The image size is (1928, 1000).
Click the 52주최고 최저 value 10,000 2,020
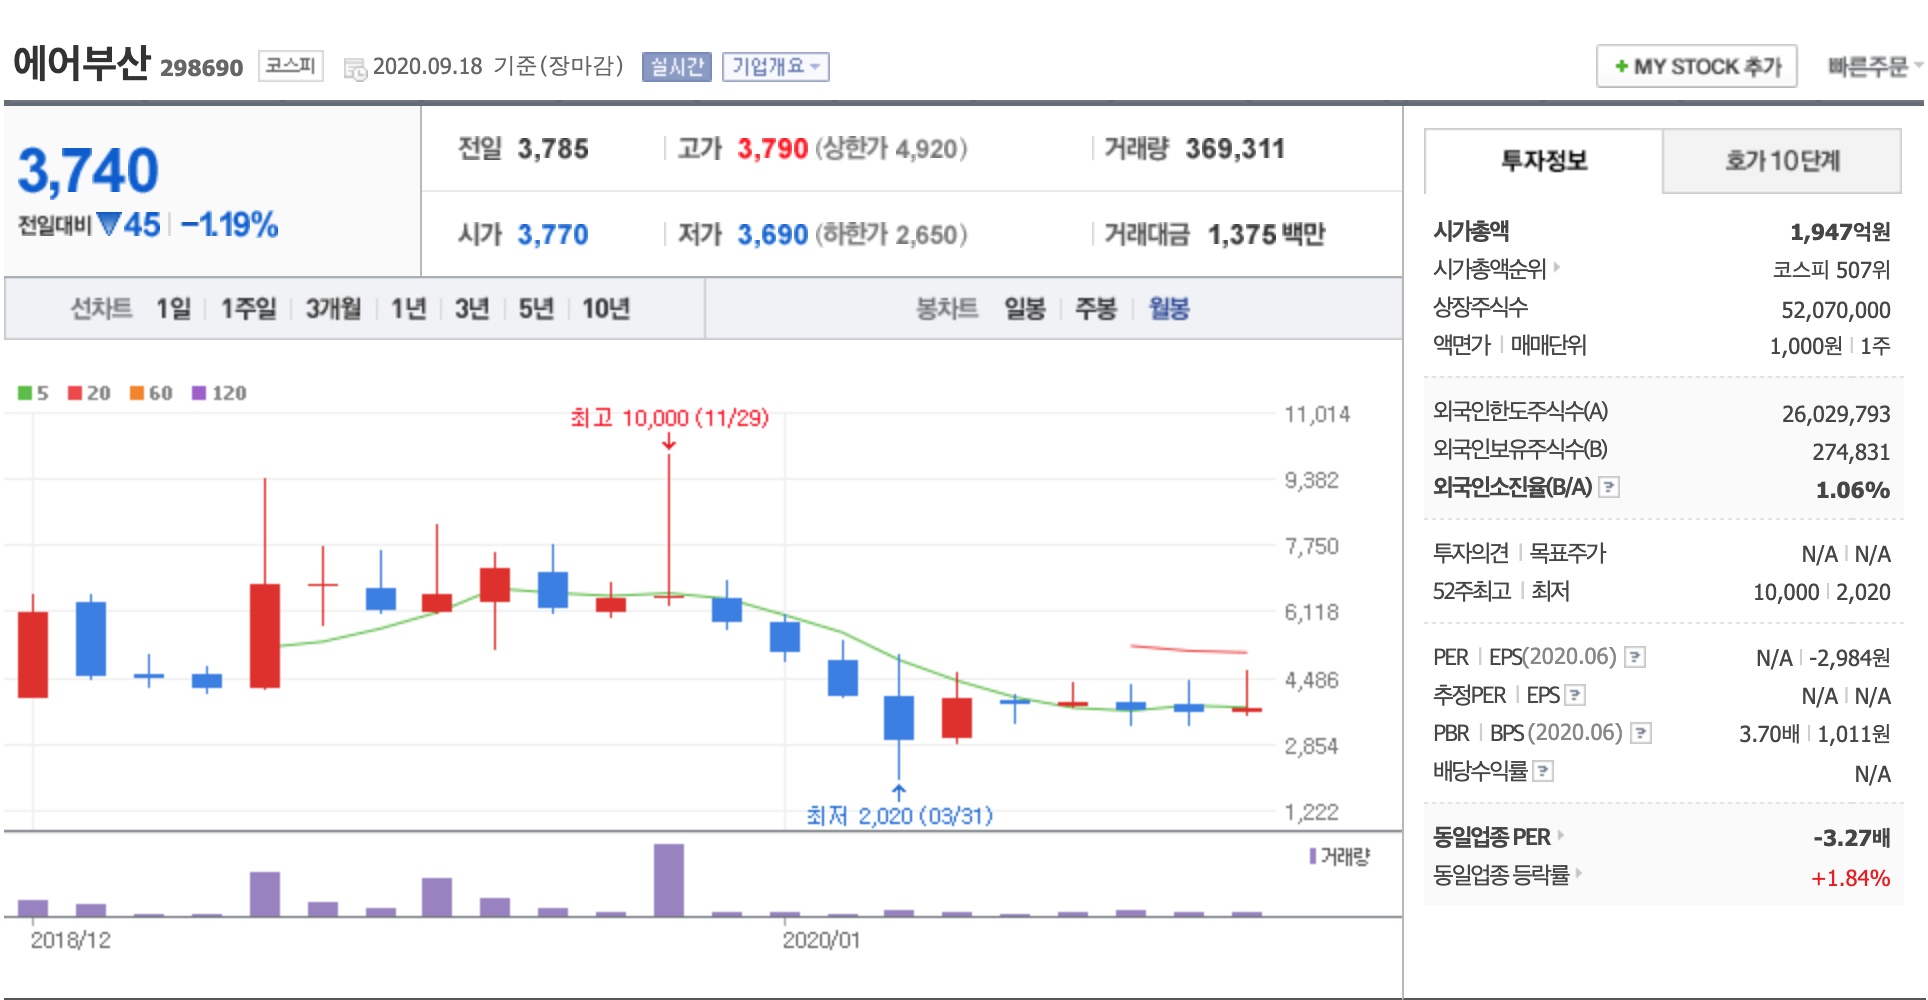[x=1821, y=592]
